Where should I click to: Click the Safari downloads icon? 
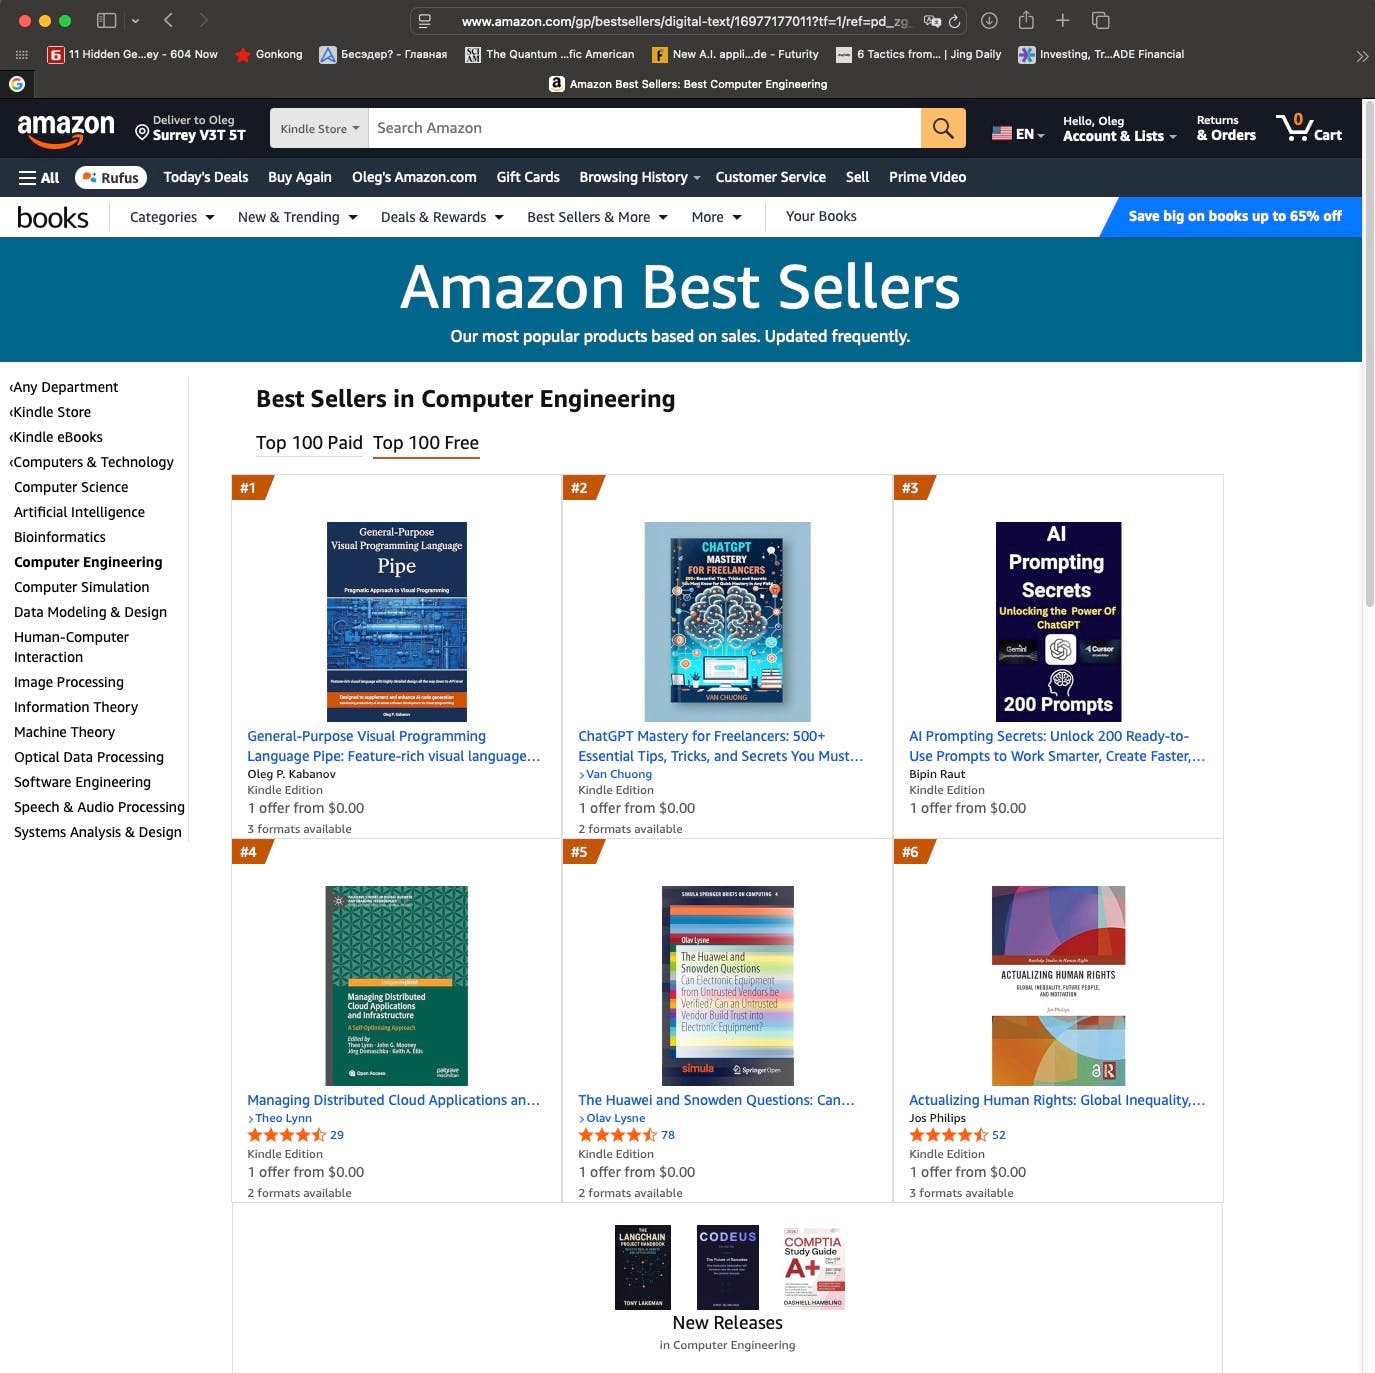coord(989,20)
